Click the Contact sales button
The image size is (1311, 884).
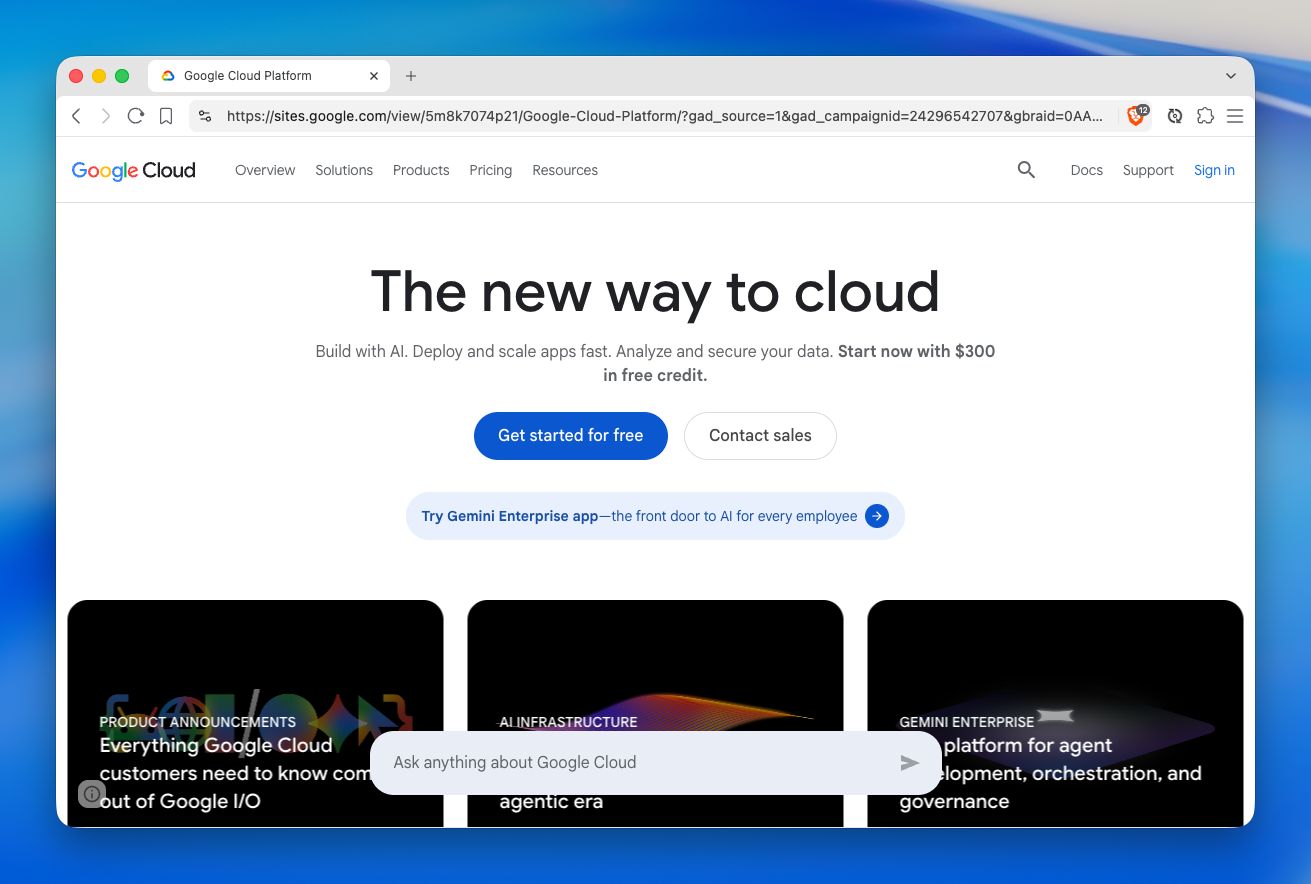coord(760,436)
